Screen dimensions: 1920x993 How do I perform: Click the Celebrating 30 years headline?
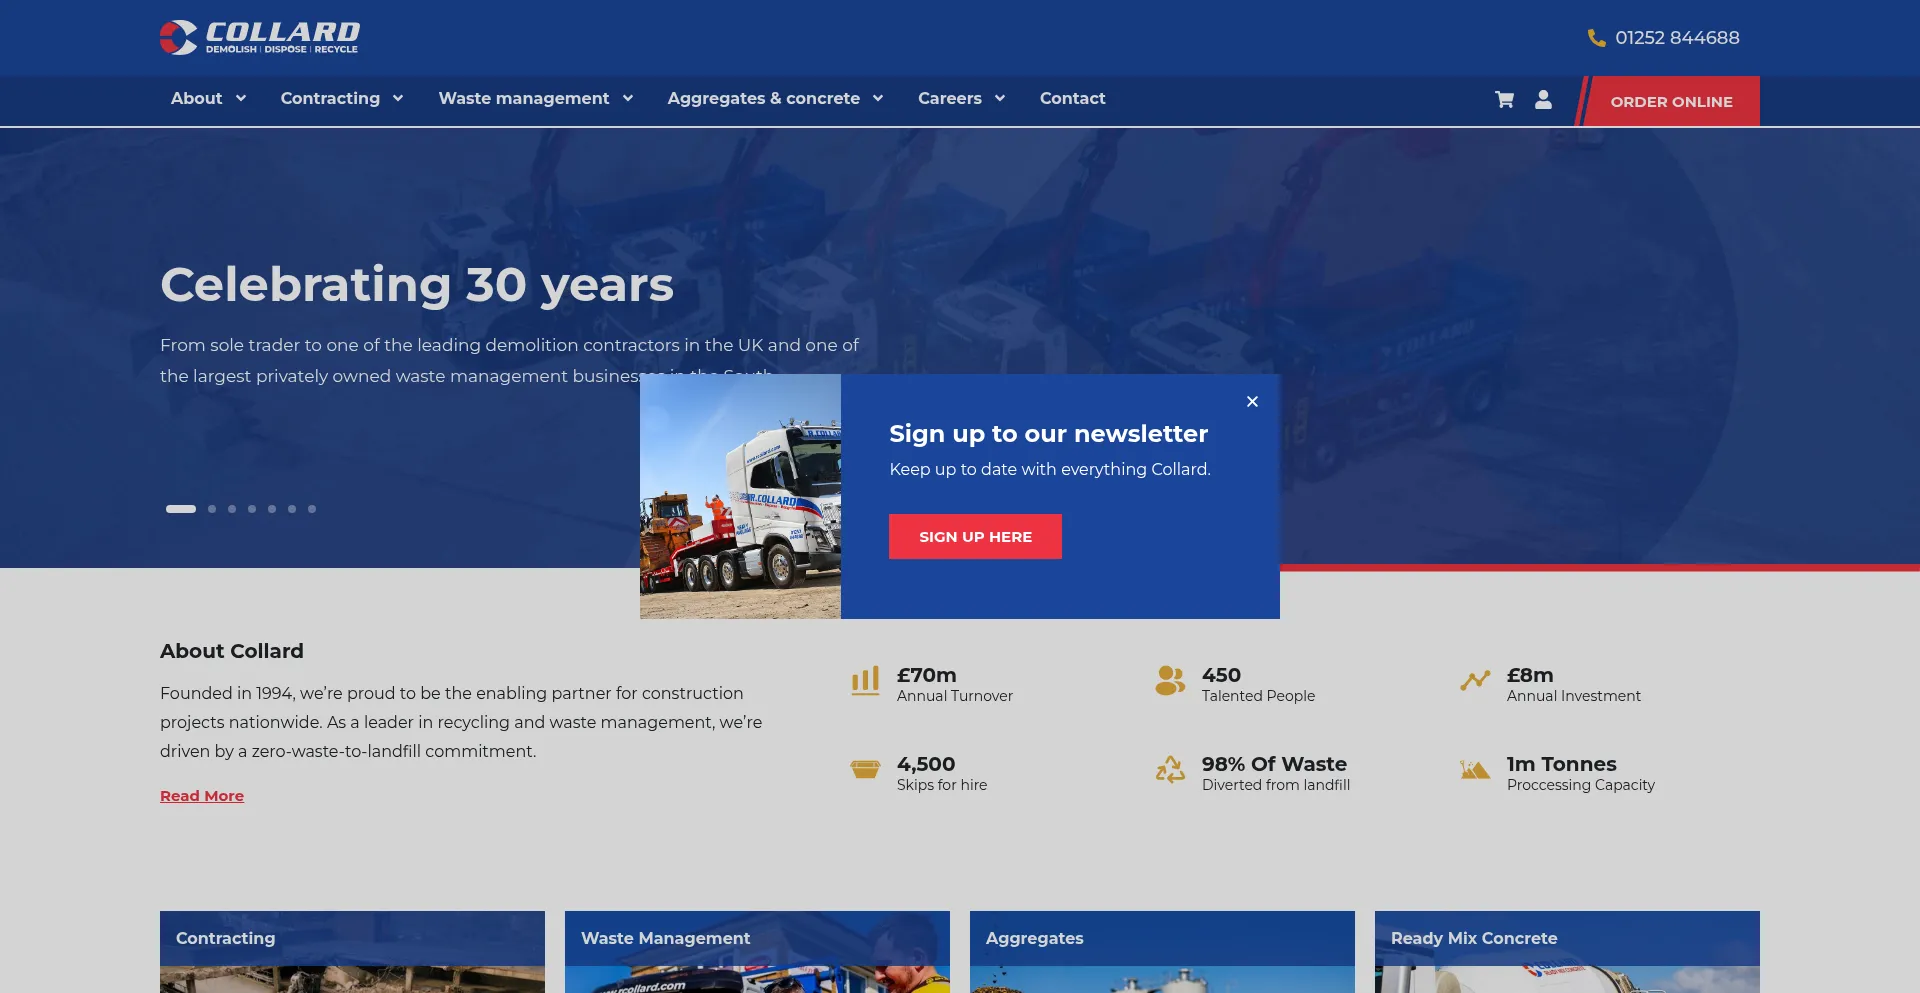pos(417,285)
